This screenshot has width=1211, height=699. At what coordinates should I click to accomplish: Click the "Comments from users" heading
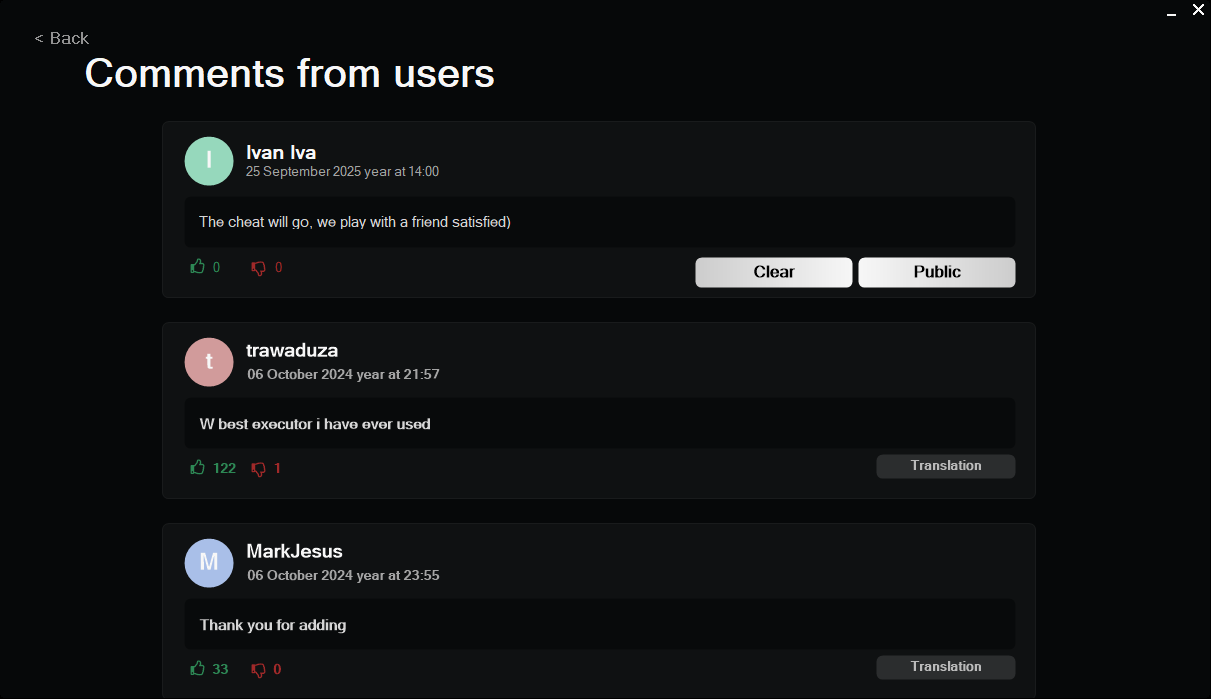(x=290, y=73)
